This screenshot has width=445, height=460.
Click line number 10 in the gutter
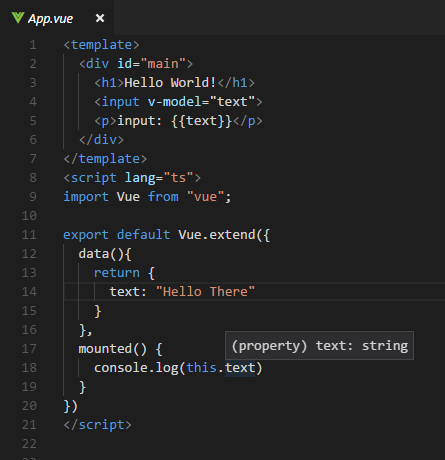[29, 216]
